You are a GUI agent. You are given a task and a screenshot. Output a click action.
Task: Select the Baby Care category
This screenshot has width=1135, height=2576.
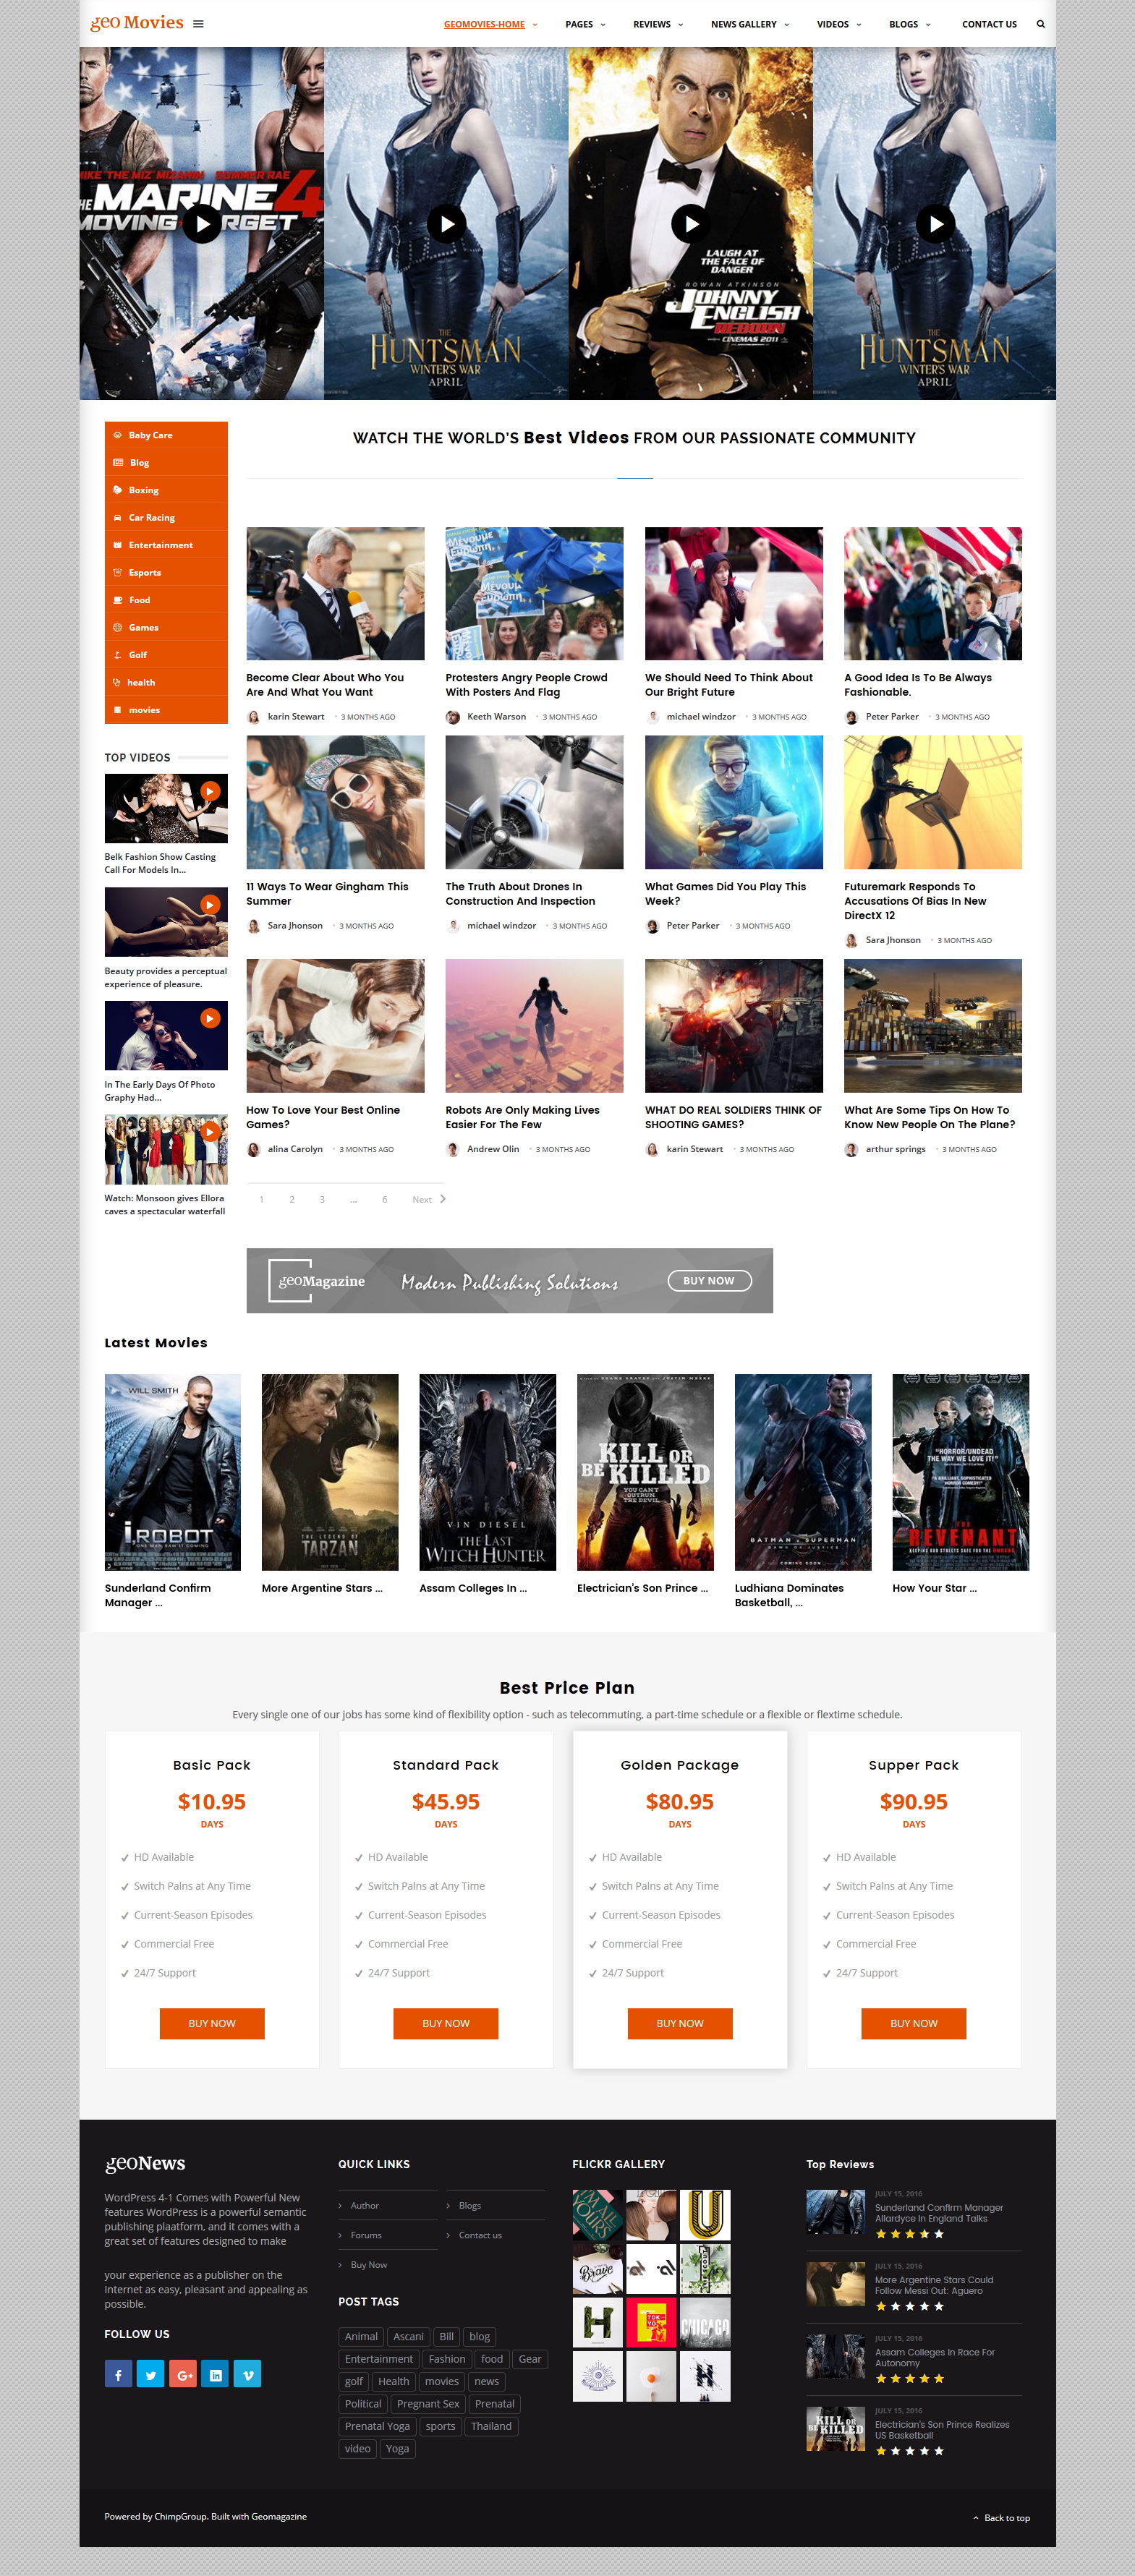(x=166, y=435)
